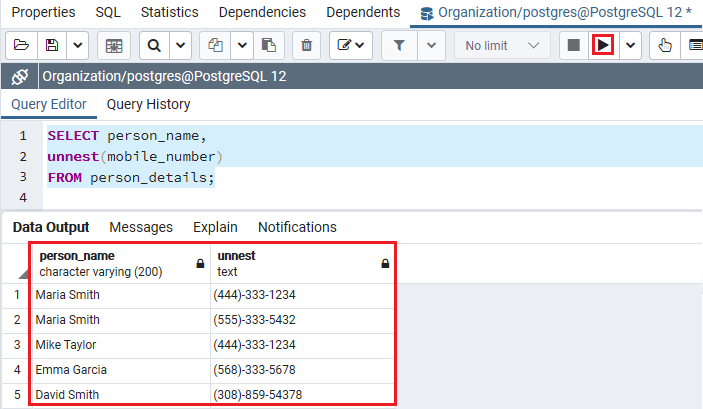Expand the filter options dropdown
The height and width of the screenshot is (409, 703).
tap(431, 45)
